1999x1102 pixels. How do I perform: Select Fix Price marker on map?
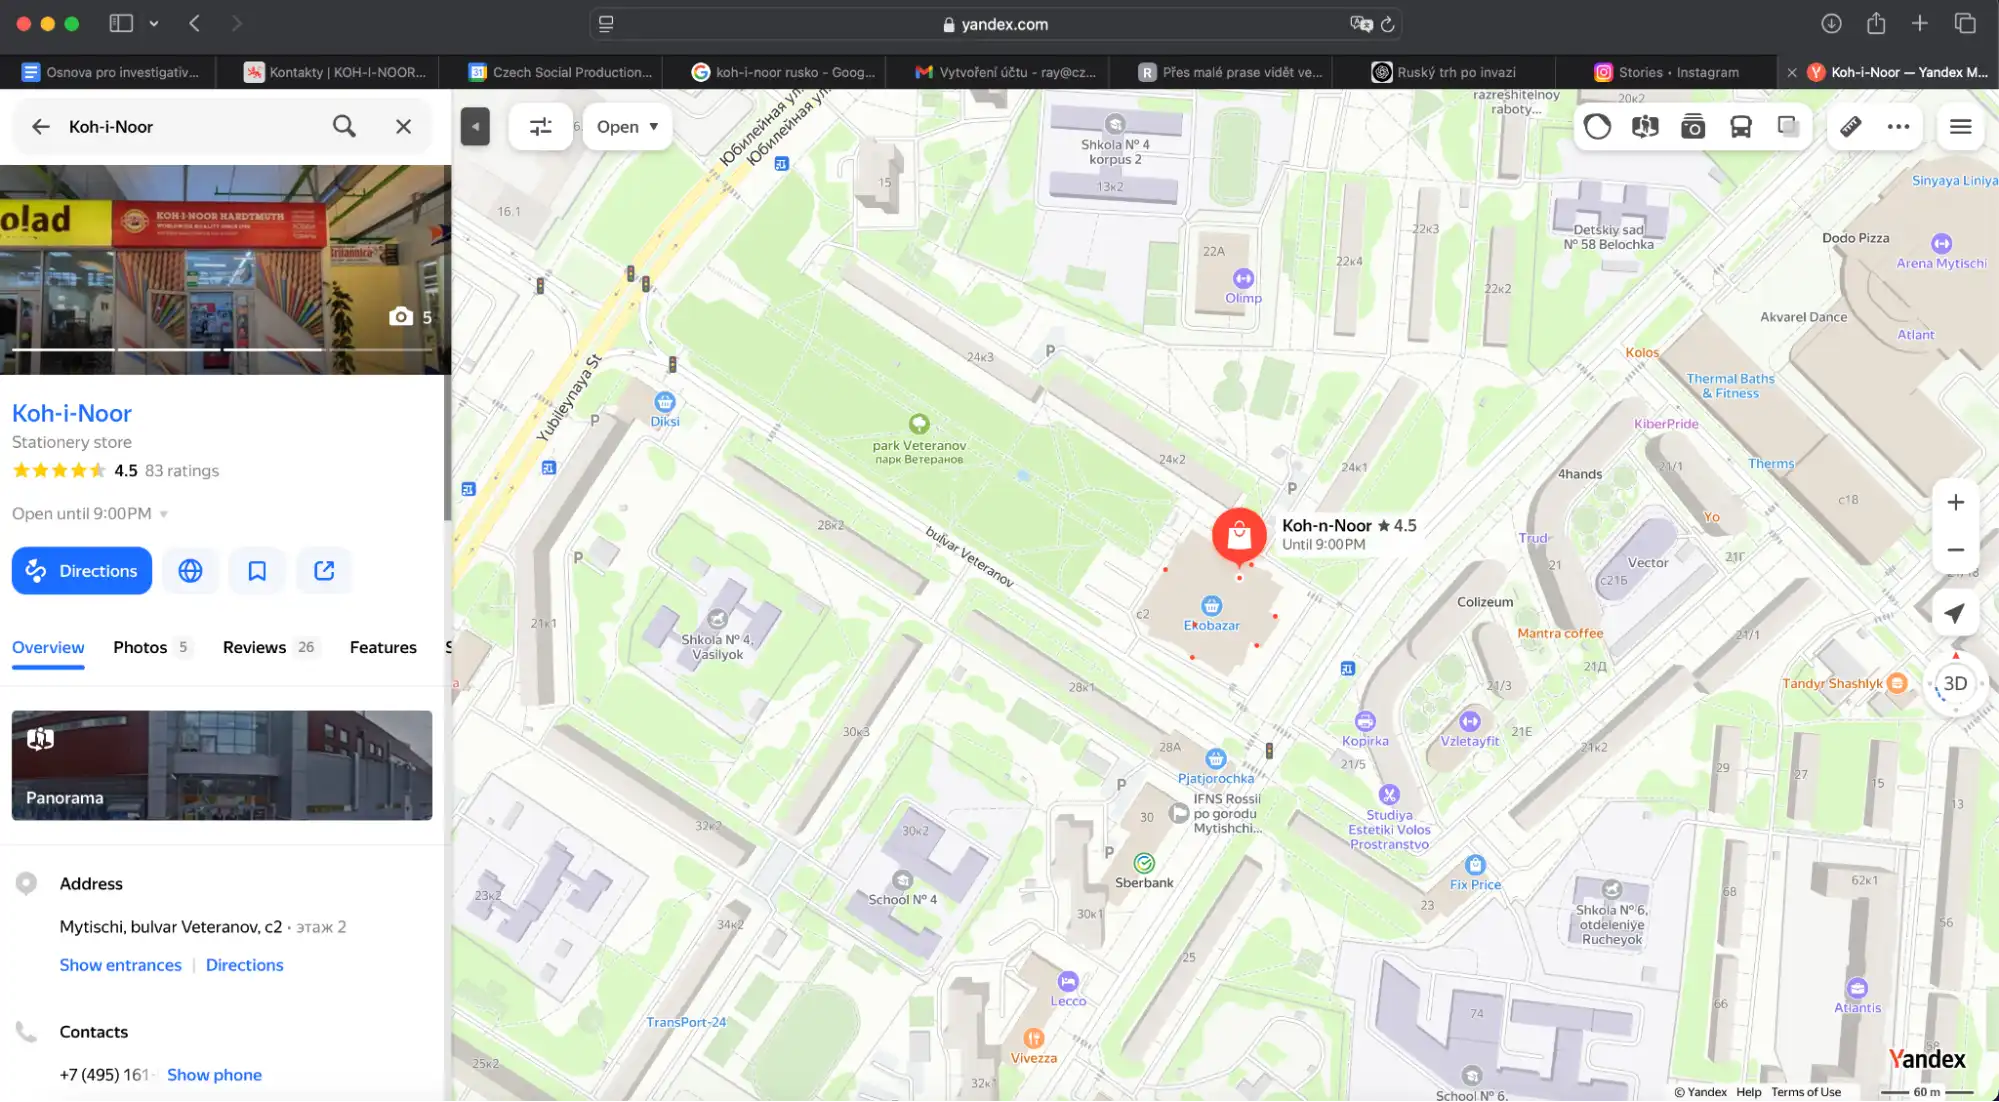click(x=1475, y=865)
